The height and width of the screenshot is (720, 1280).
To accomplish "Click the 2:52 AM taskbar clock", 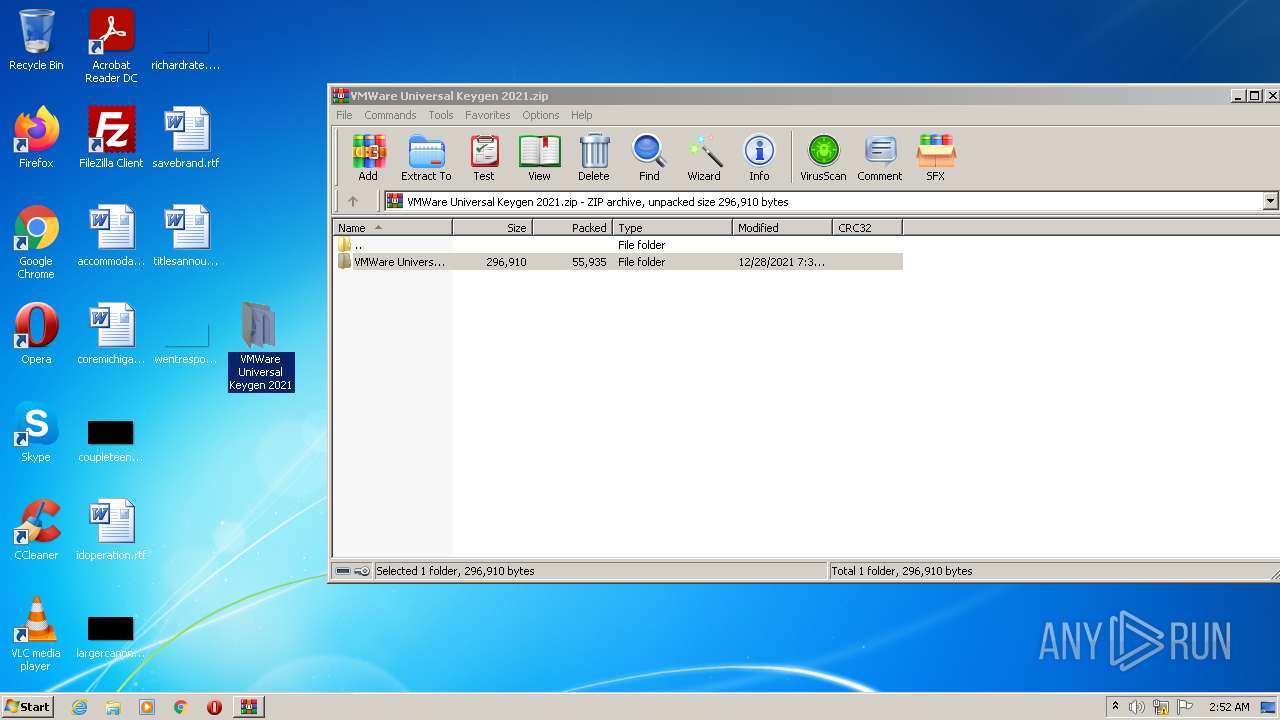I will (x=1229, y=707).
